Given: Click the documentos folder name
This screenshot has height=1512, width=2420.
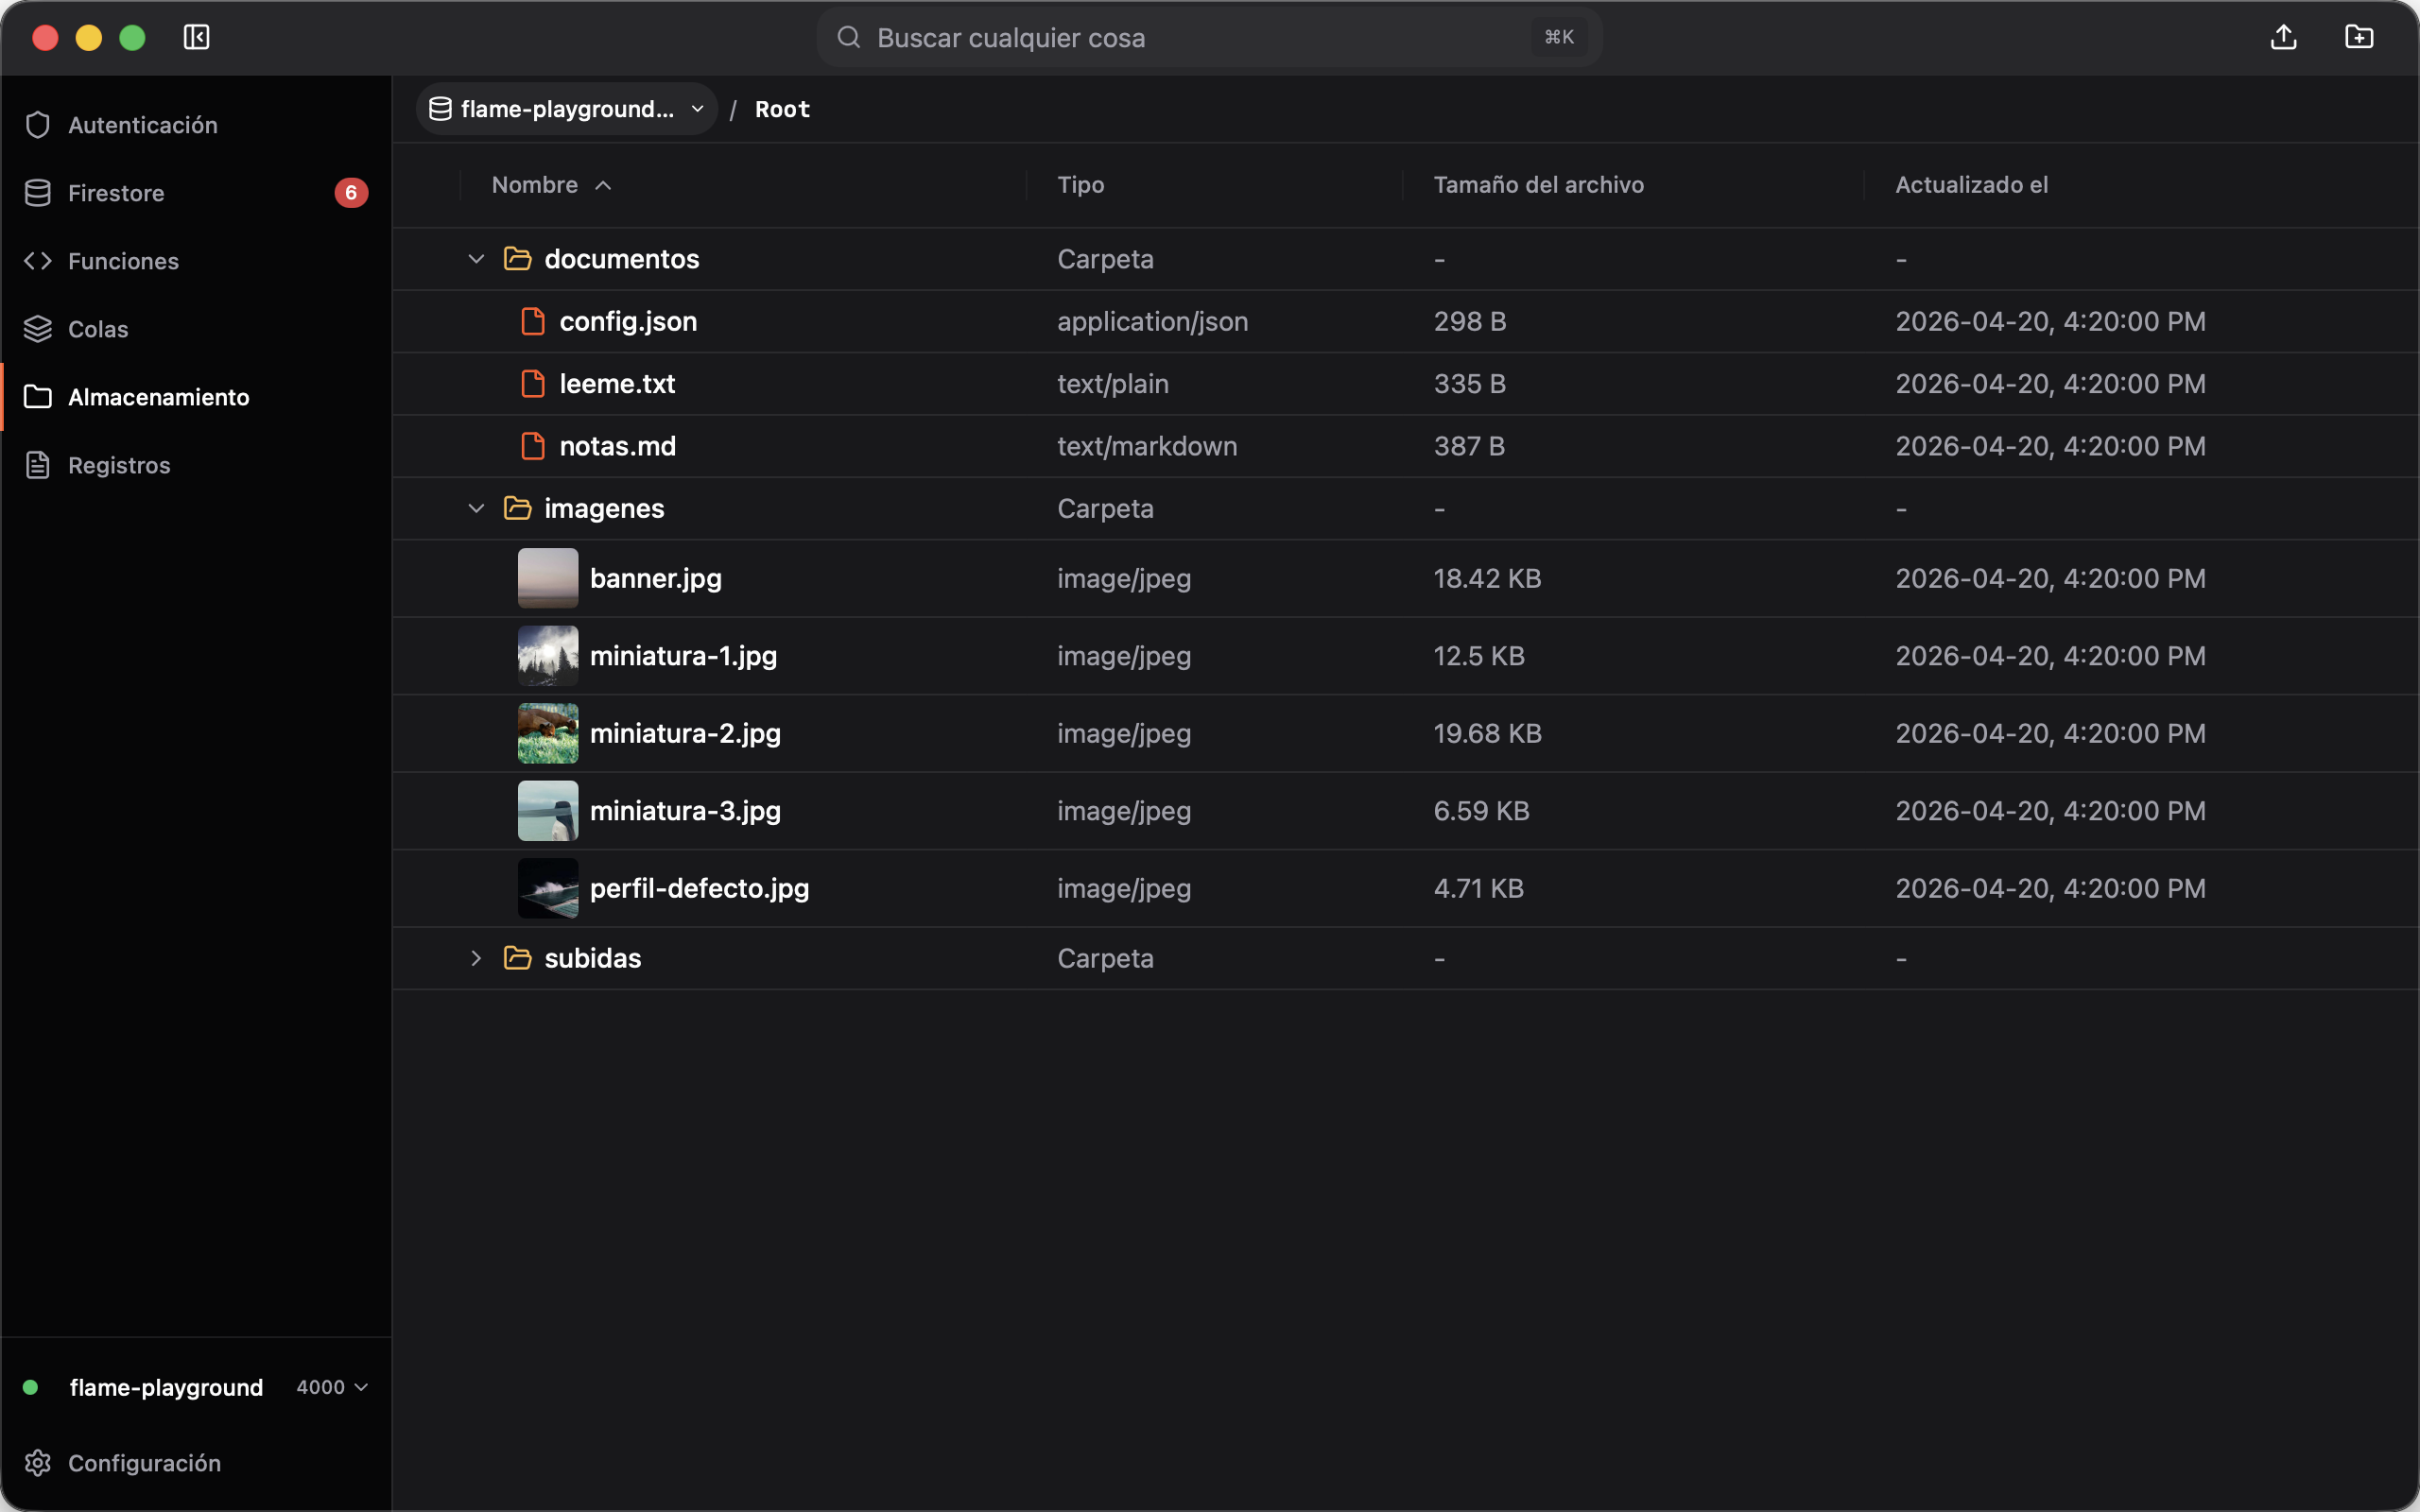Looking at the screenshot, I should click(621, 259).
